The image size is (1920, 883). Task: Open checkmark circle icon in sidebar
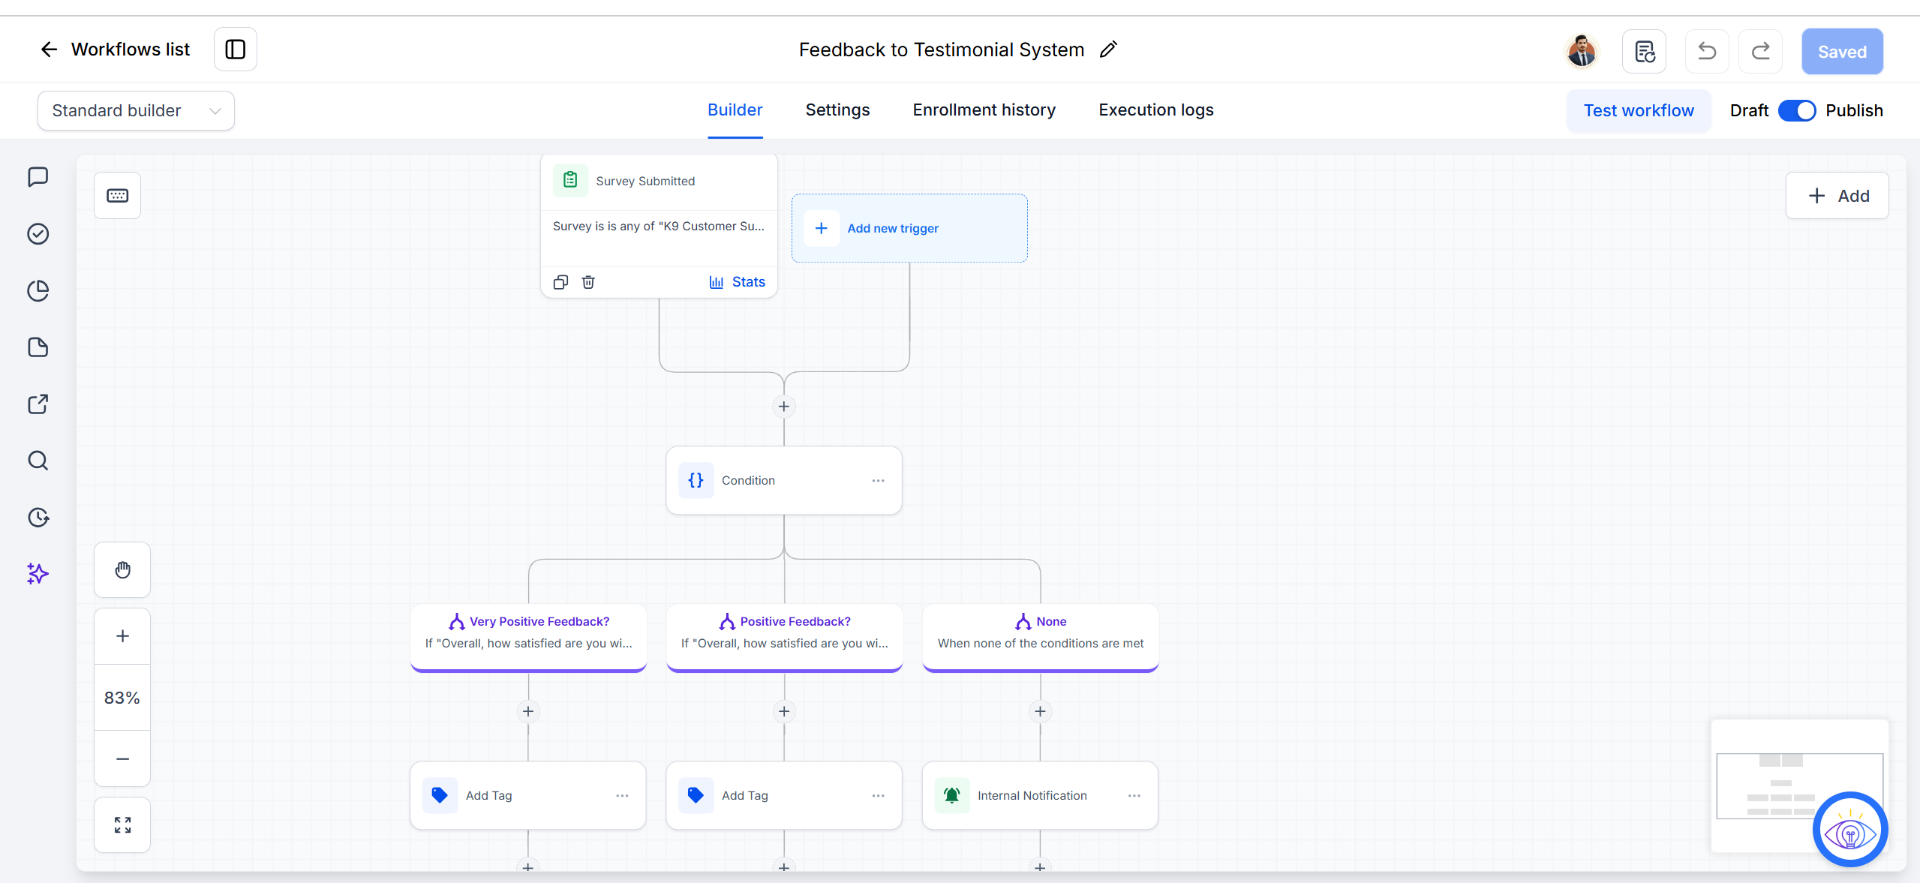[x=38, y=234]
